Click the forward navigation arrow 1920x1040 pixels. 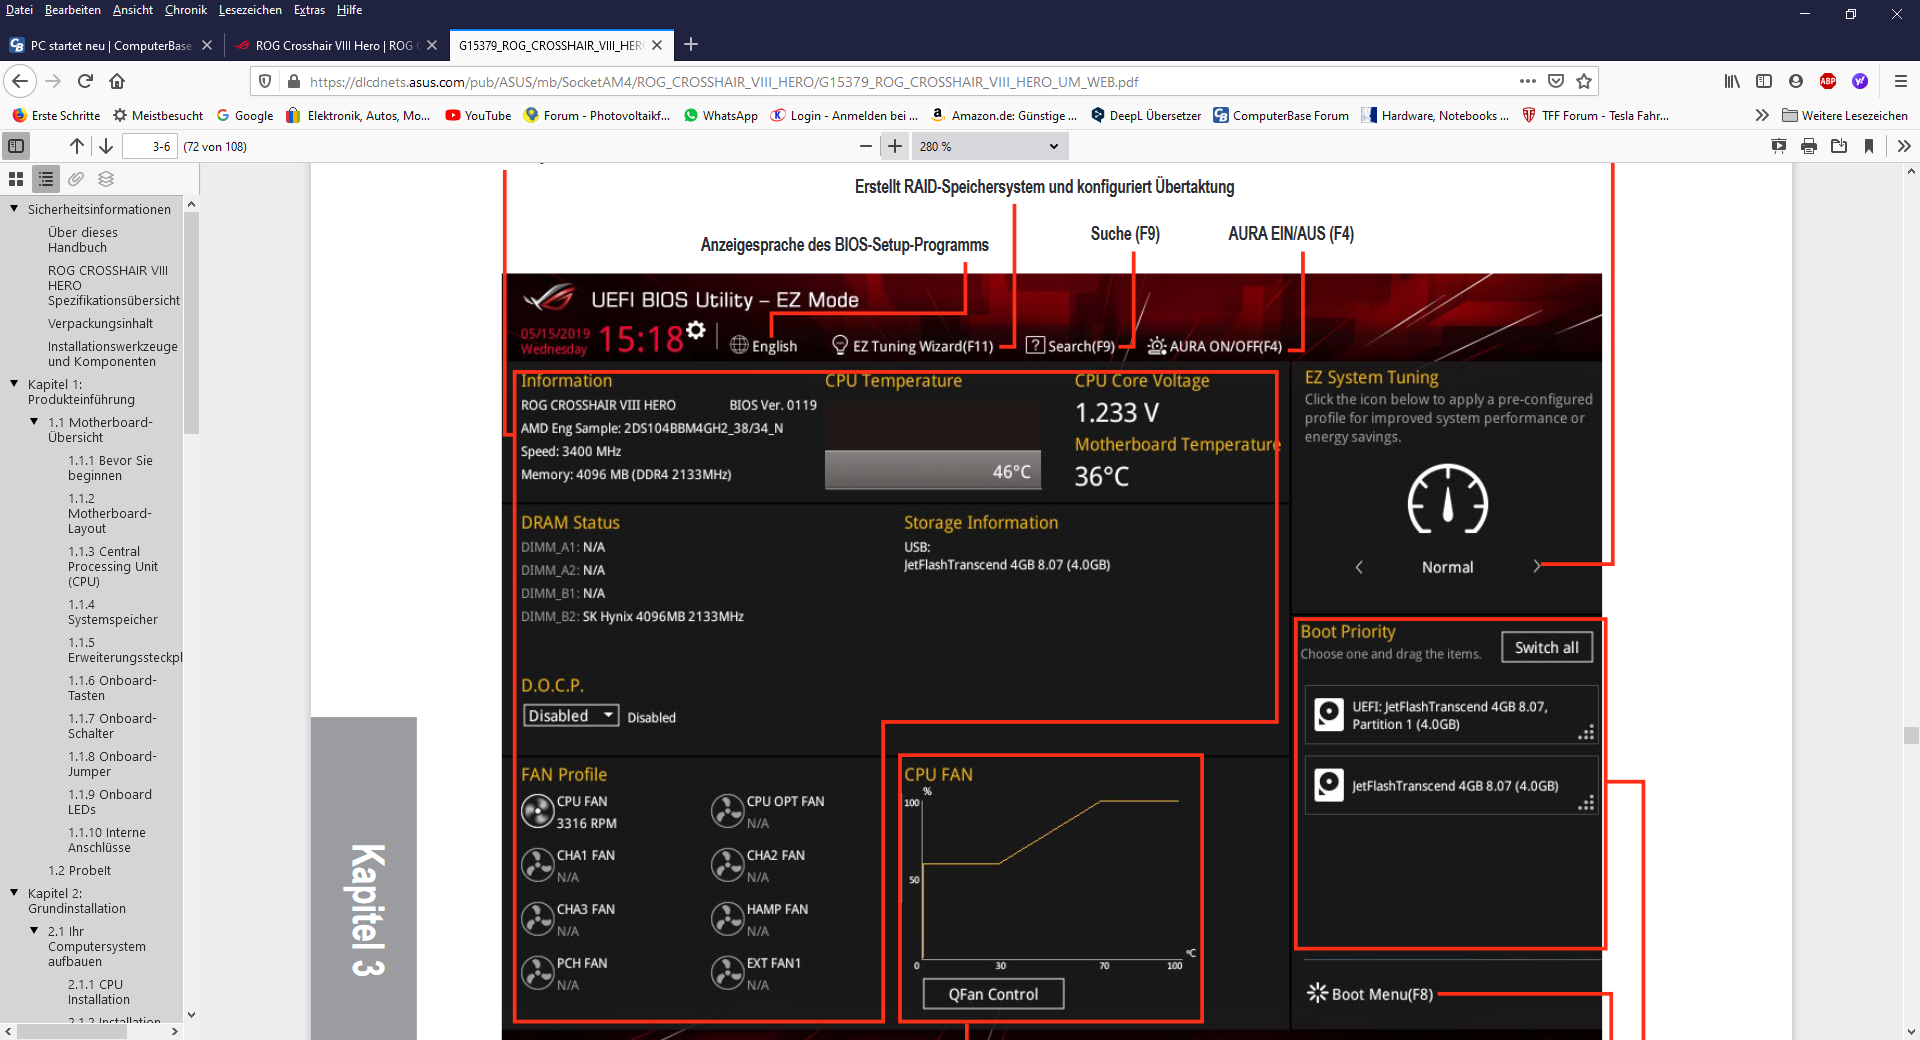click(x=54, y=81)
